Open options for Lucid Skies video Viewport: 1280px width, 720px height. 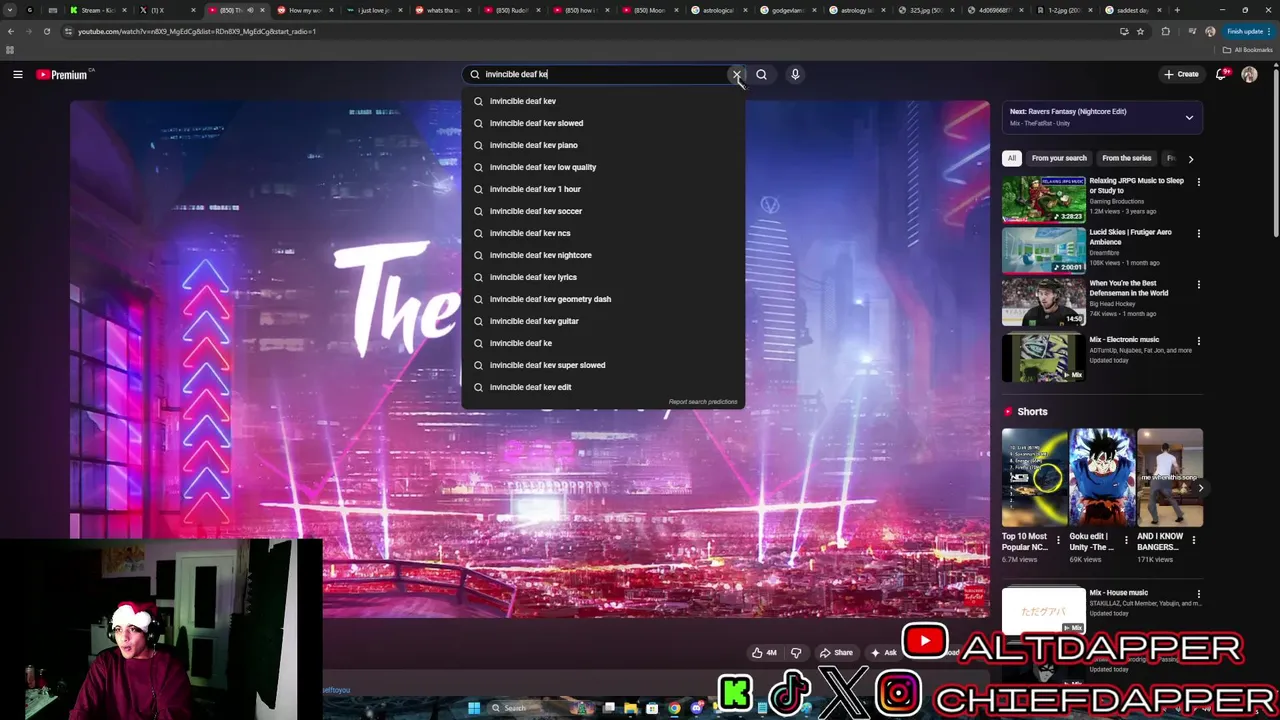coord(1198,233)
